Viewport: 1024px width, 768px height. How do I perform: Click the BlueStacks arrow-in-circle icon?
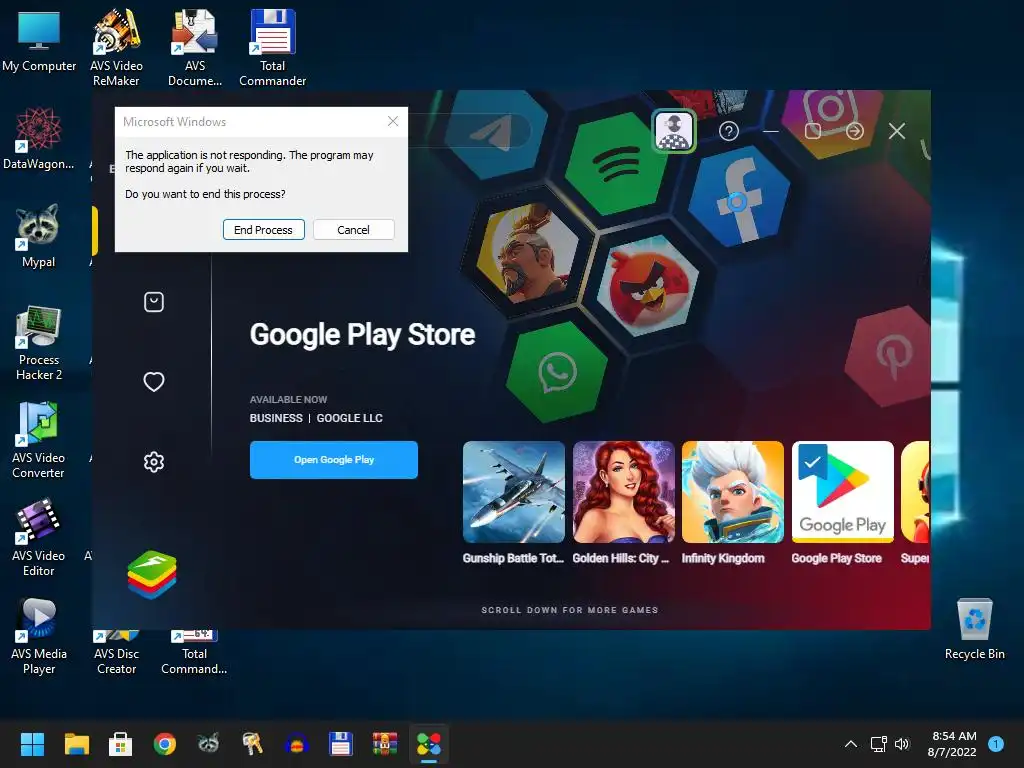(855, 131)
